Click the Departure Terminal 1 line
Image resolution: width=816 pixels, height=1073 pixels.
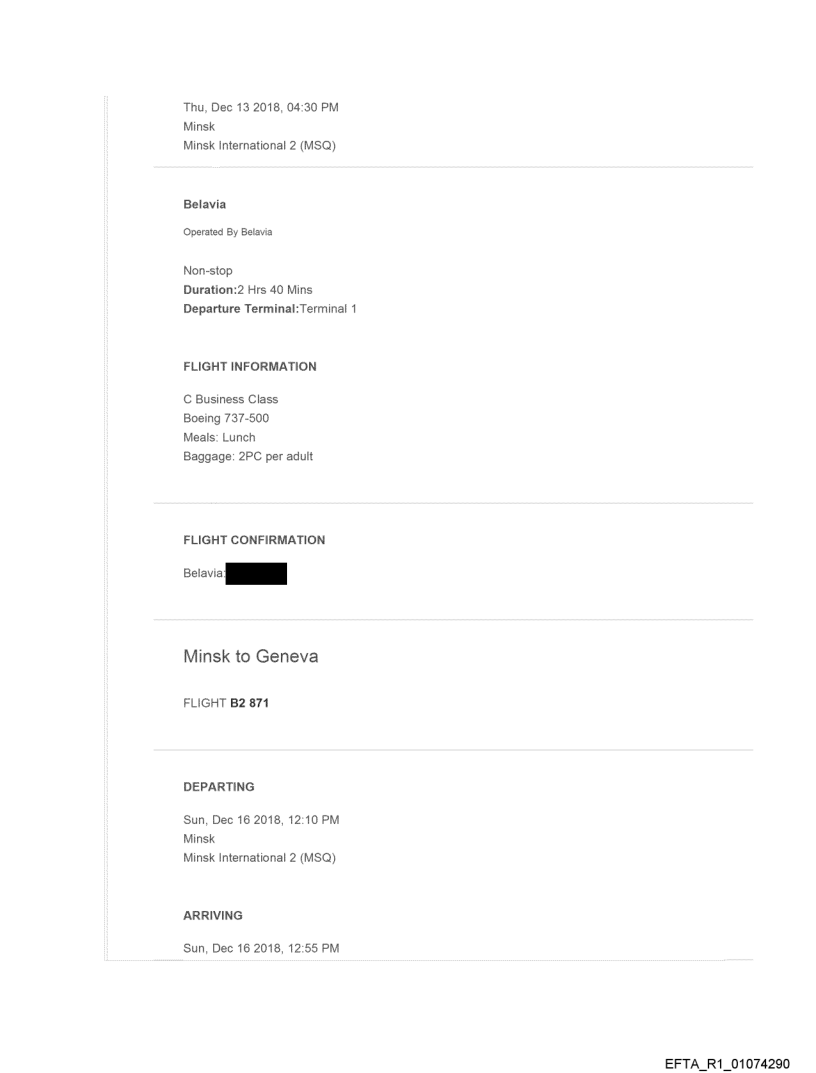coord(269,309)
